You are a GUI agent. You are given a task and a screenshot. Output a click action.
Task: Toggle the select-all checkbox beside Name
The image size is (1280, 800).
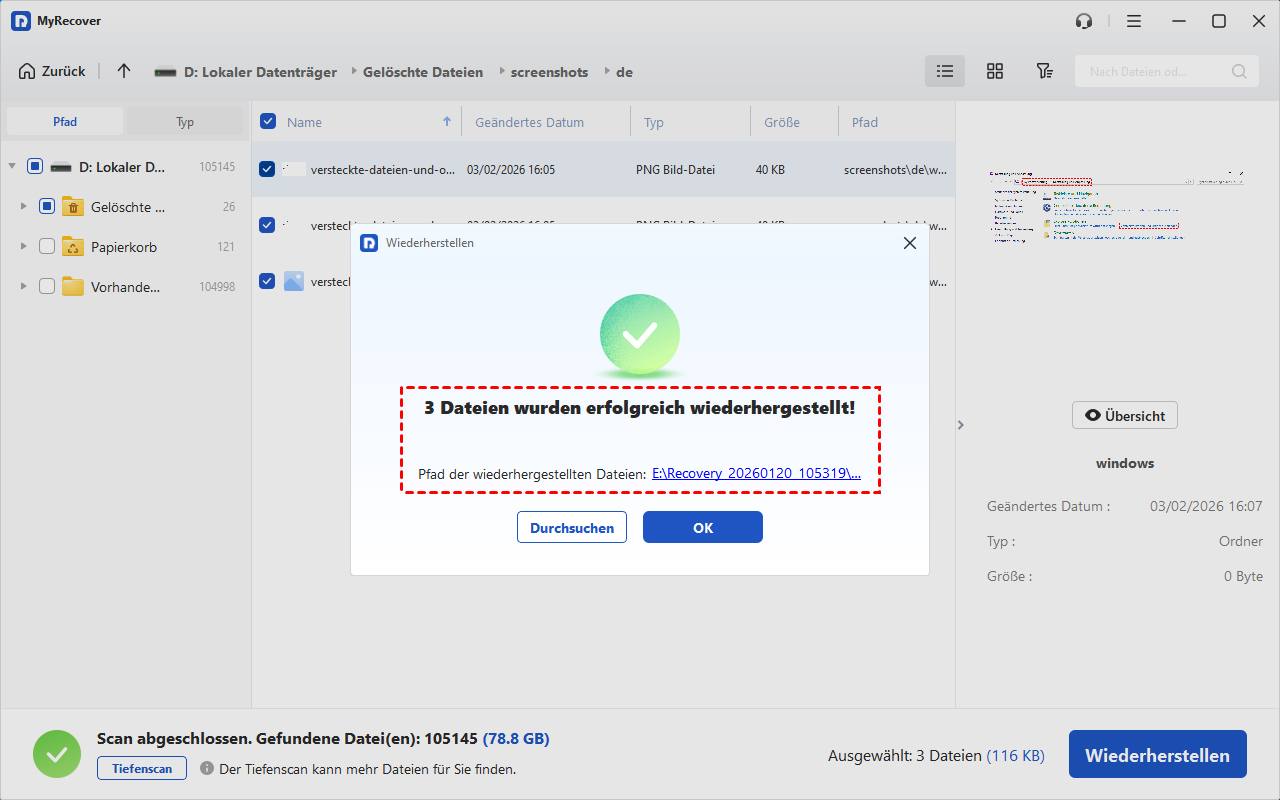[268, 122]
